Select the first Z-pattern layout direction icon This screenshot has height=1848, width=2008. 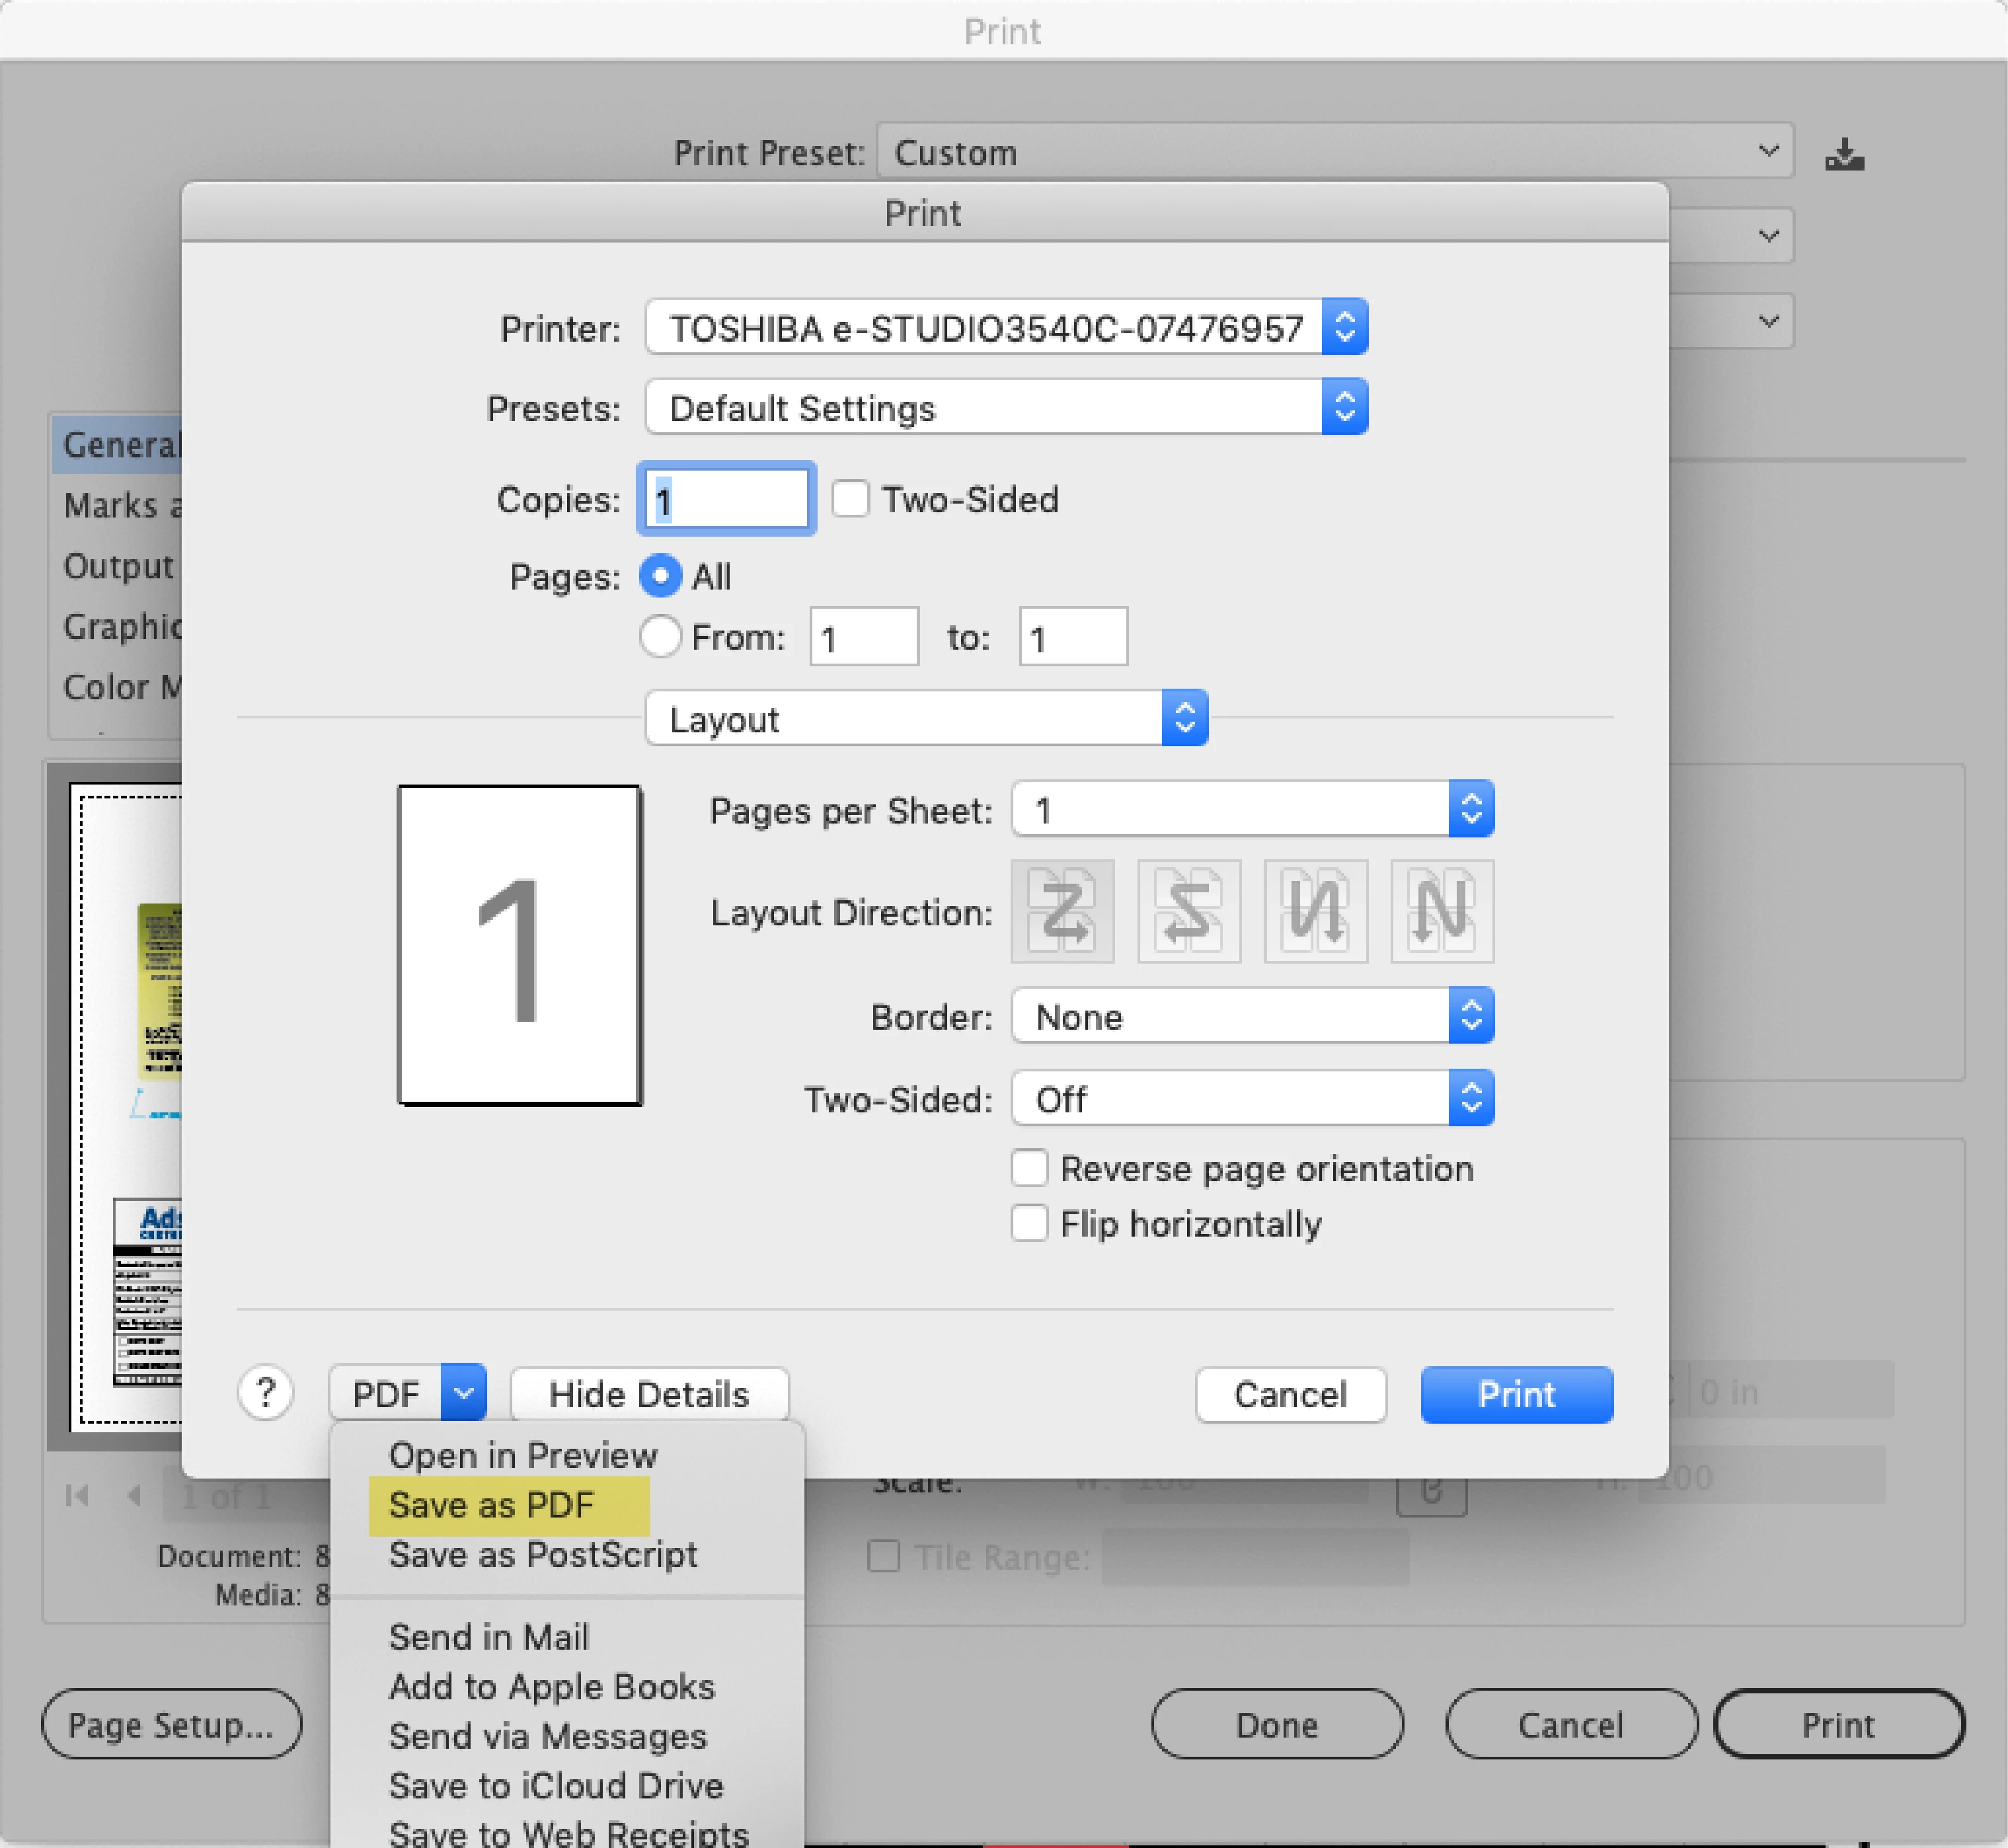tap(1062, 911)
